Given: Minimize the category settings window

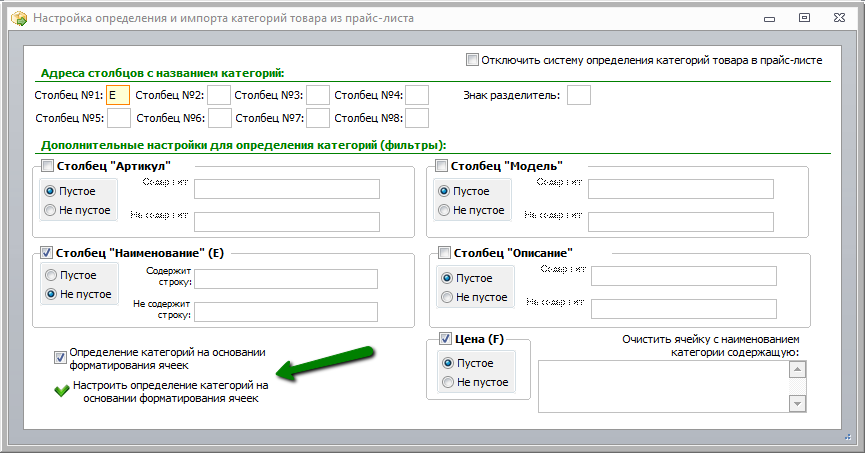Looking at the screenshot, I should (770, 19).
